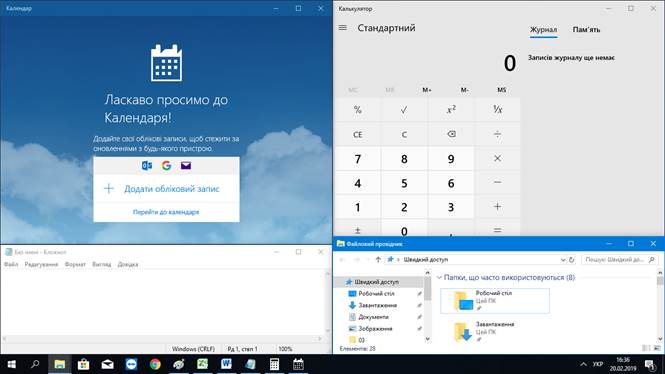The height and width of the screenshot is (374, 665).
Task: Select the Завантаження folder tile
Action: (495, 331)
